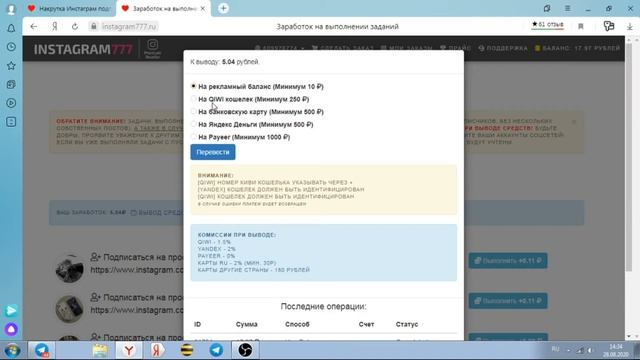Image resolution: width=640 pixels, height=360 pixels.
Task: Select На рекламный баланс option
Action: (193, 86)
